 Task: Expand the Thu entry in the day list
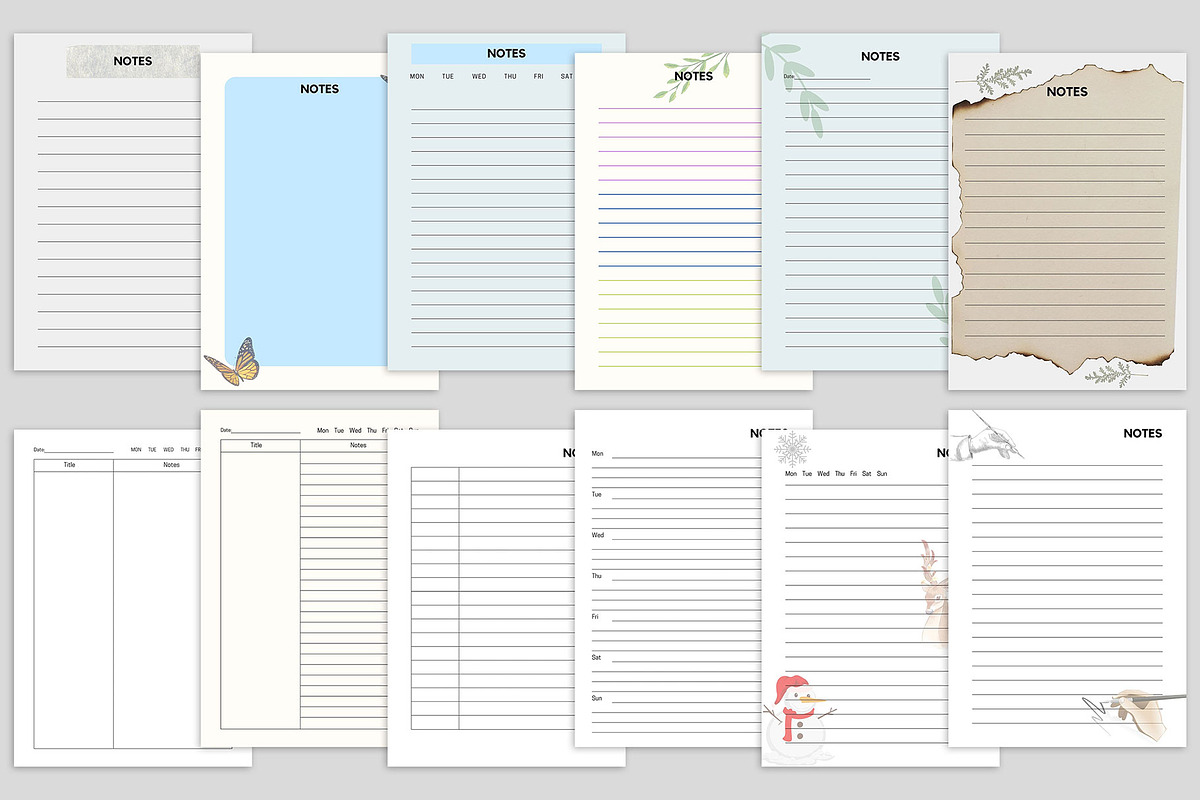[x=595, y=576]
